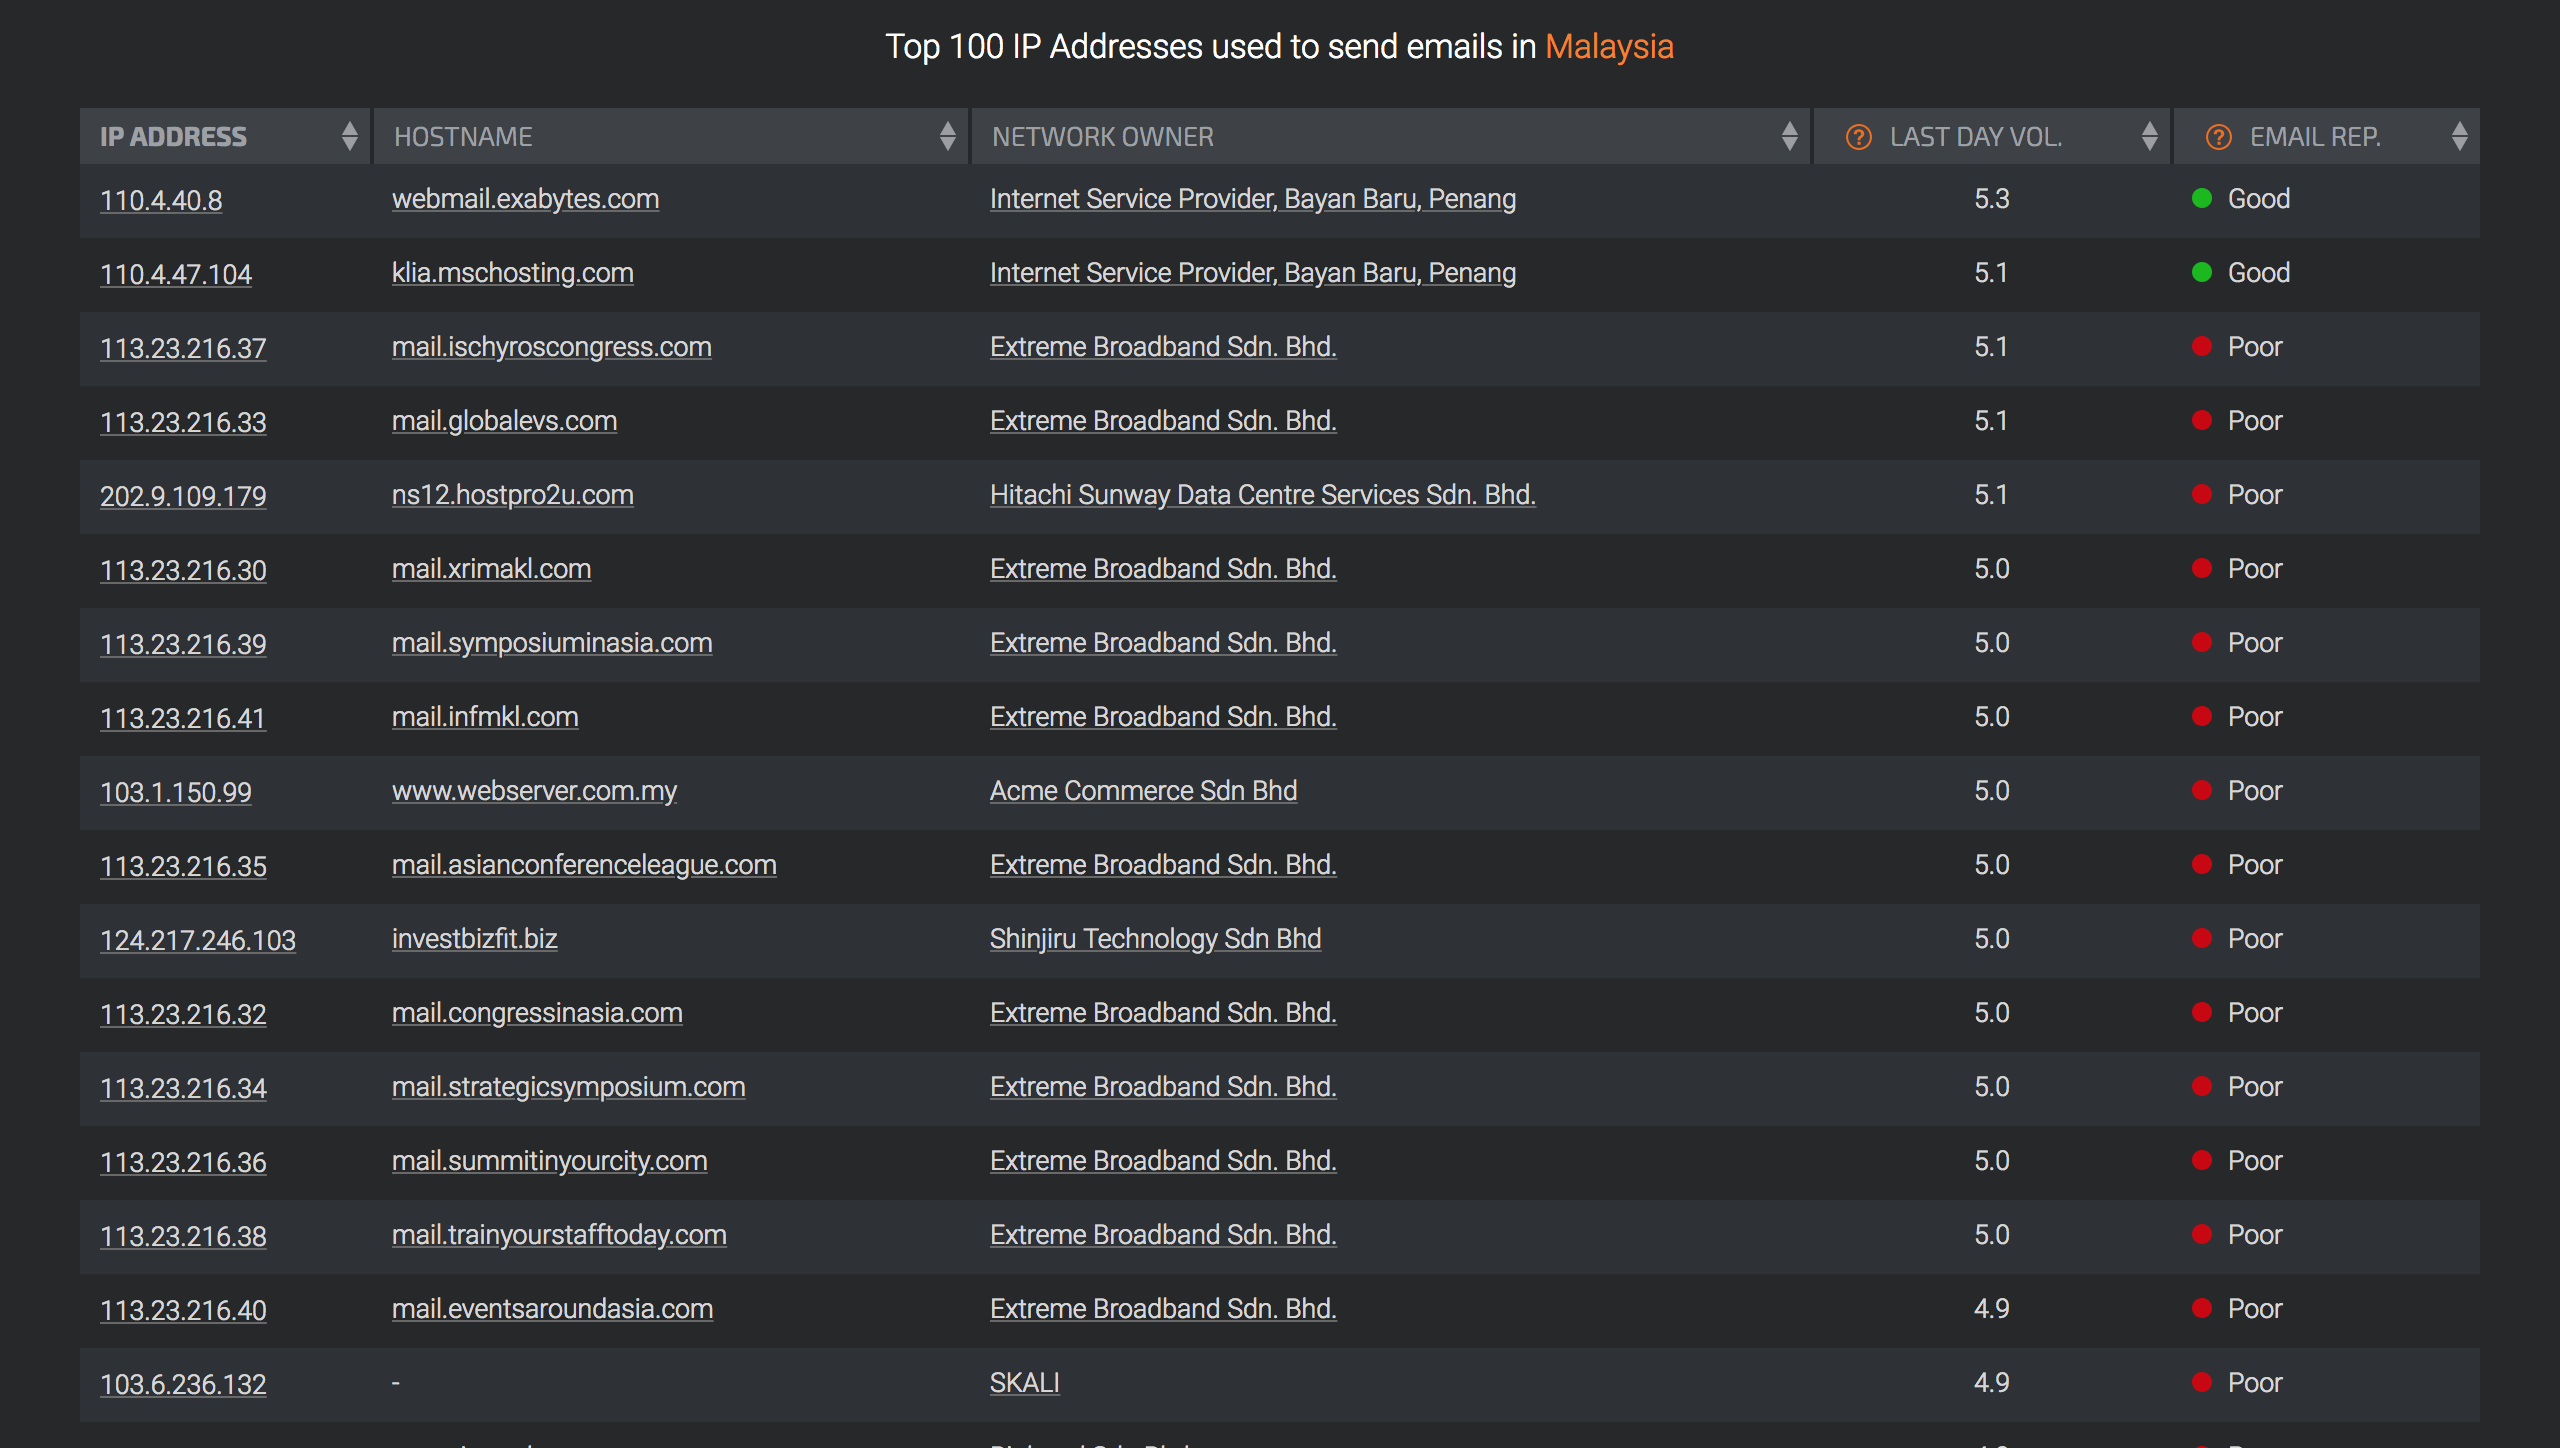The height and width of the screenshot is (1448, 2560).
Task: Click the 5.3 volume value for 110.4.40.8
Action: tap(1991, 199)
